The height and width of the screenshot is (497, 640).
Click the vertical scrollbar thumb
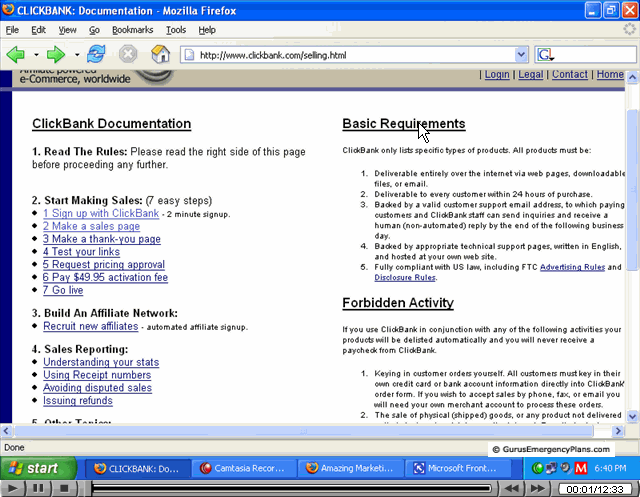(632, 190)
